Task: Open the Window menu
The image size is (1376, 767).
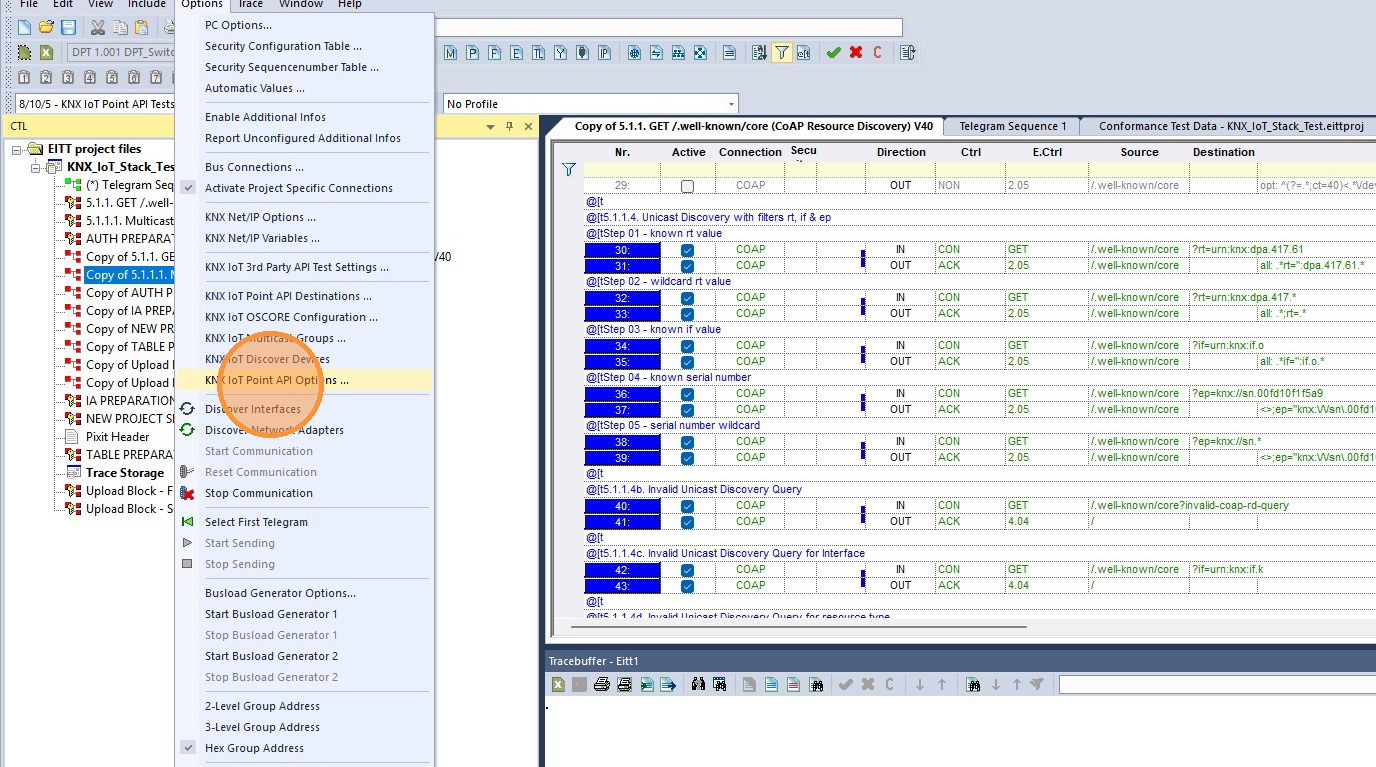Action: (x=301, y=4)
